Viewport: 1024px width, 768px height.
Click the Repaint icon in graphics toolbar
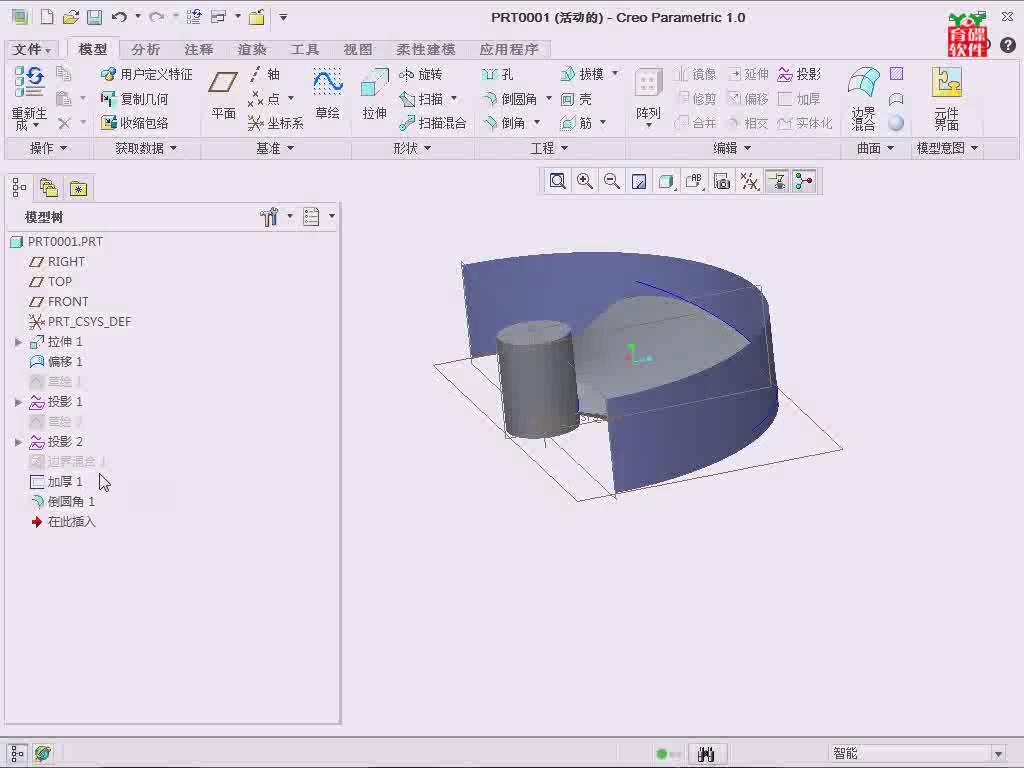(639, 181)
